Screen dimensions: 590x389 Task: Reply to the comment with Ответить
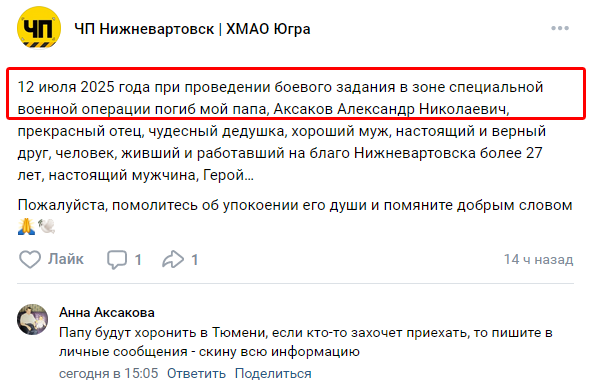(196, 374)
